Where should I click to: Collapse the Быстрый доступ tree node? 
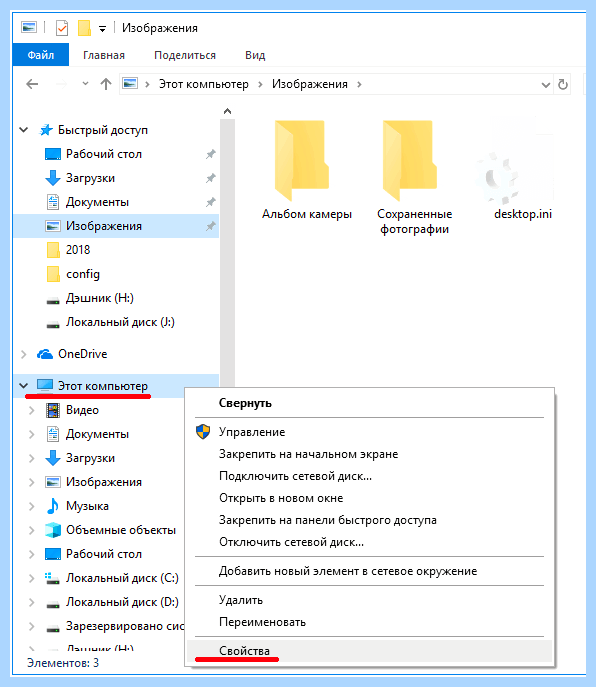pos(24,130)
